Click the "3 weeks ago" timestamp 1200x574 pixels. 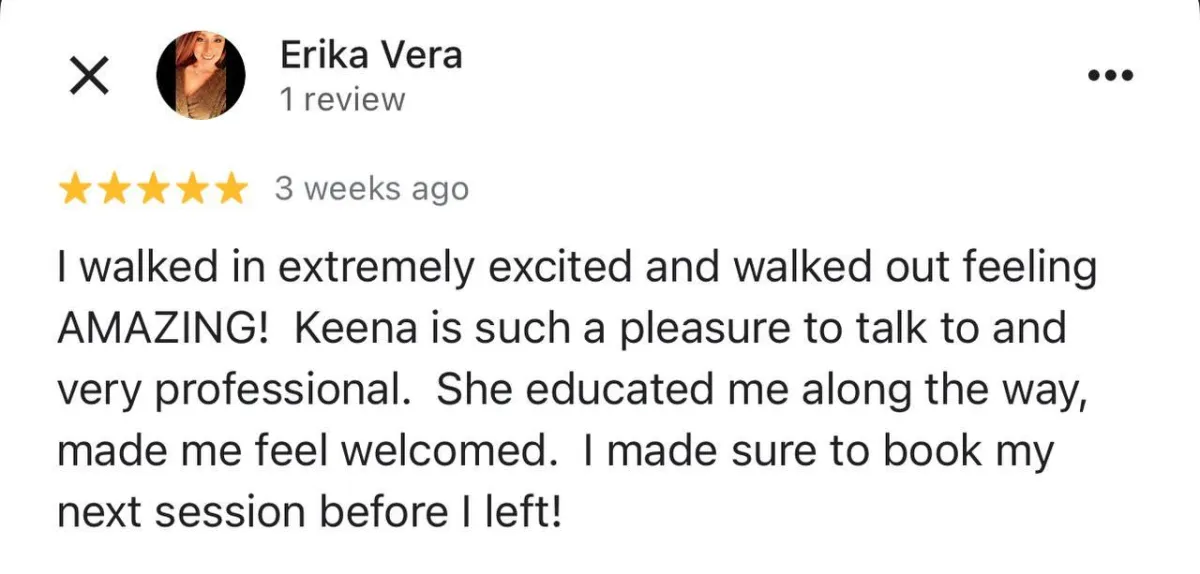(371, 189)
